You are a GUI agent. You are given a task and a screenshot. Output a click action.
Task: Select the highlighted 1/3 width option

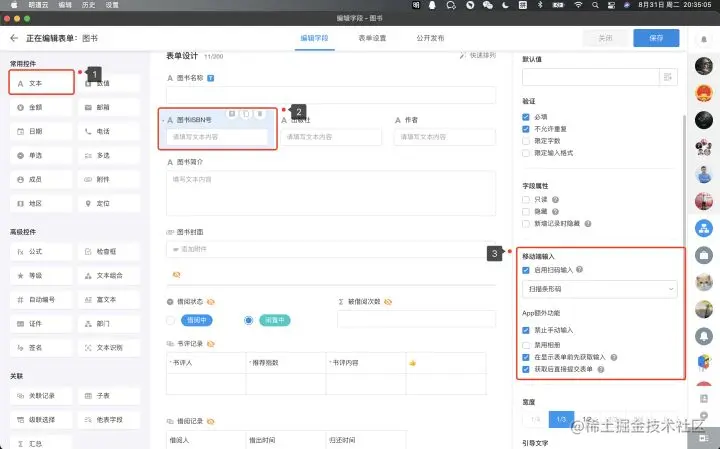click(x=561, y=419)
